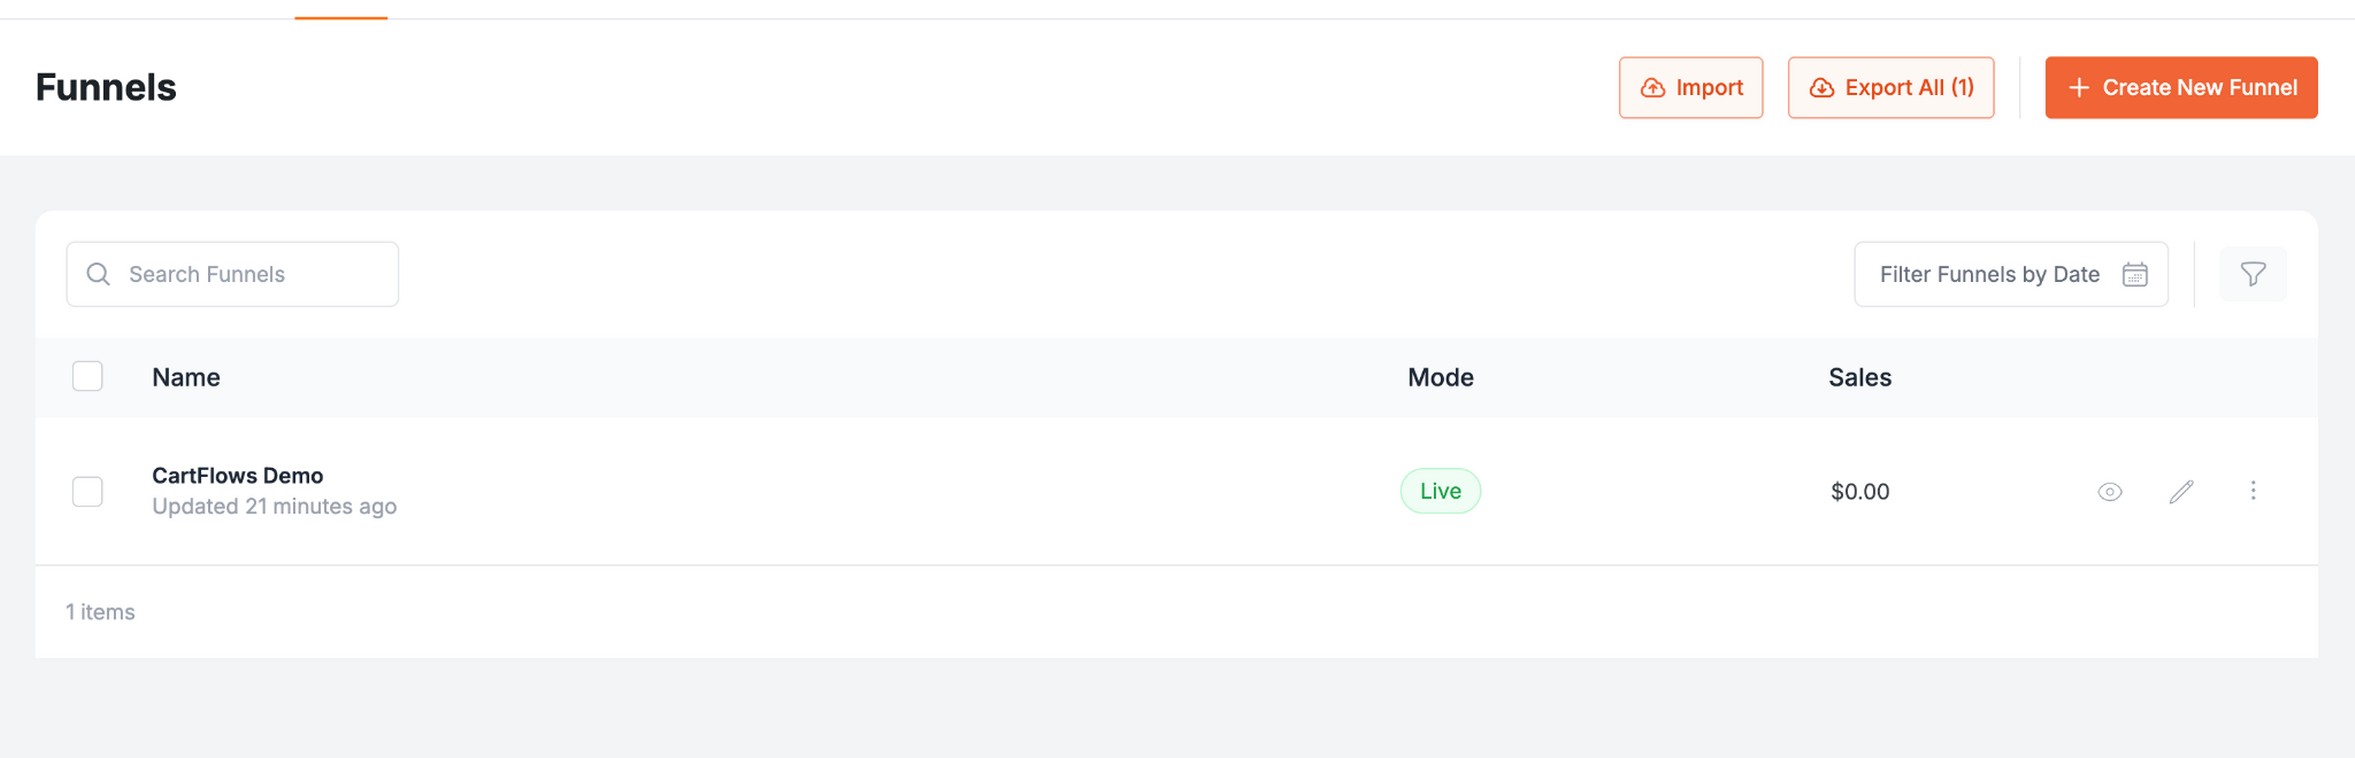The image size is (2355, 758).
Task: Click the Import button
Action: (x=1690, y=88)
